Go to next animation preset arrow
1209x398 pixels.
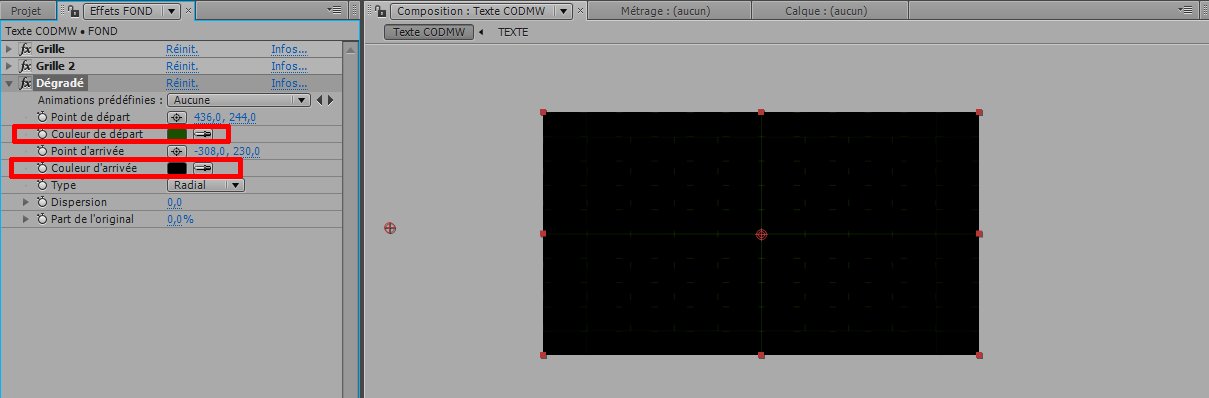coord(330,100)
